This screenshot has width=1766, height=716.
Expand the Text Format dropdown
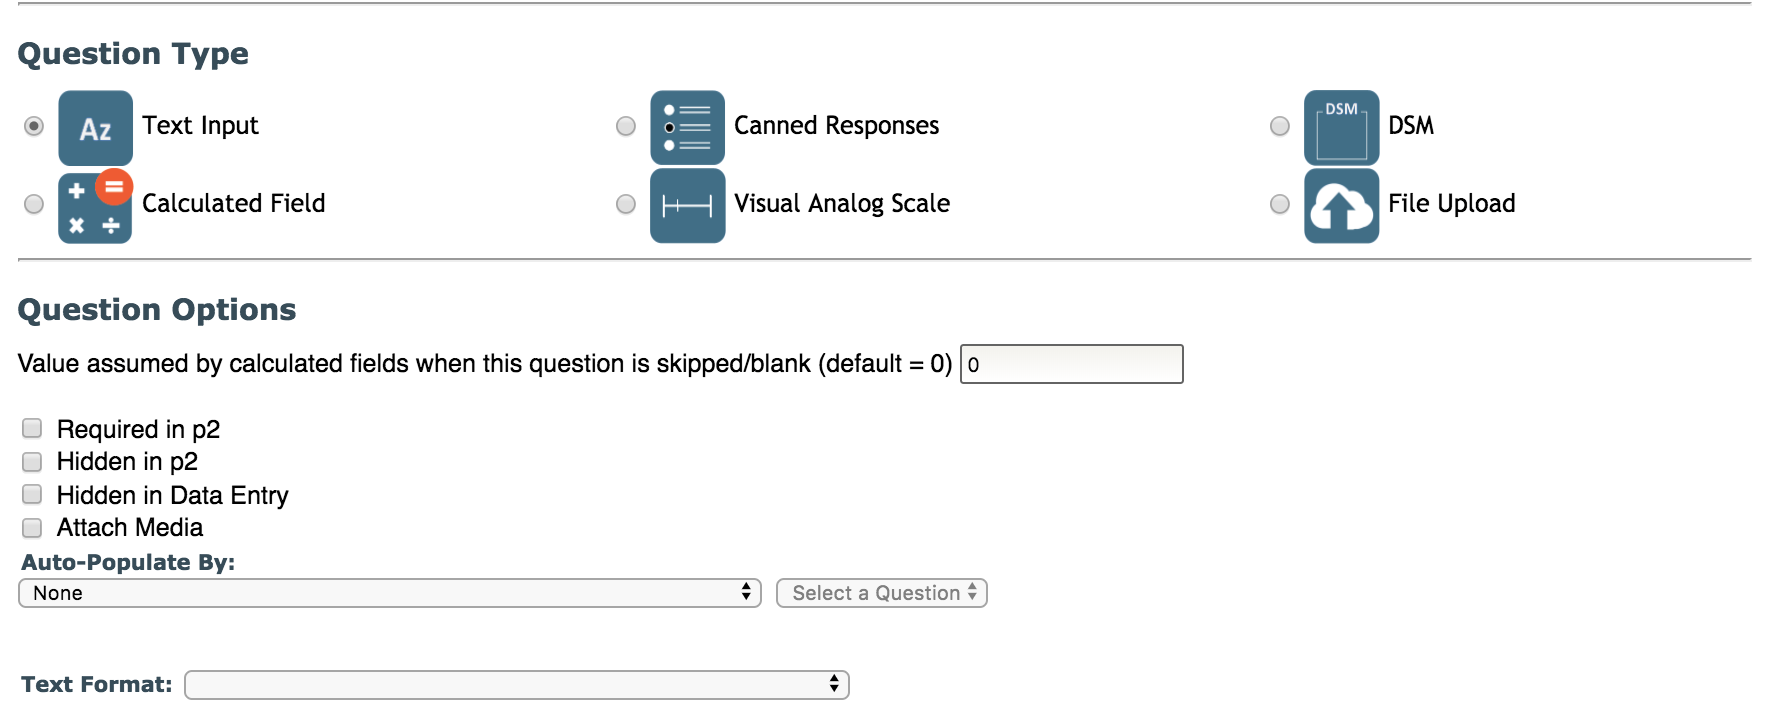[x=517, y=685]
